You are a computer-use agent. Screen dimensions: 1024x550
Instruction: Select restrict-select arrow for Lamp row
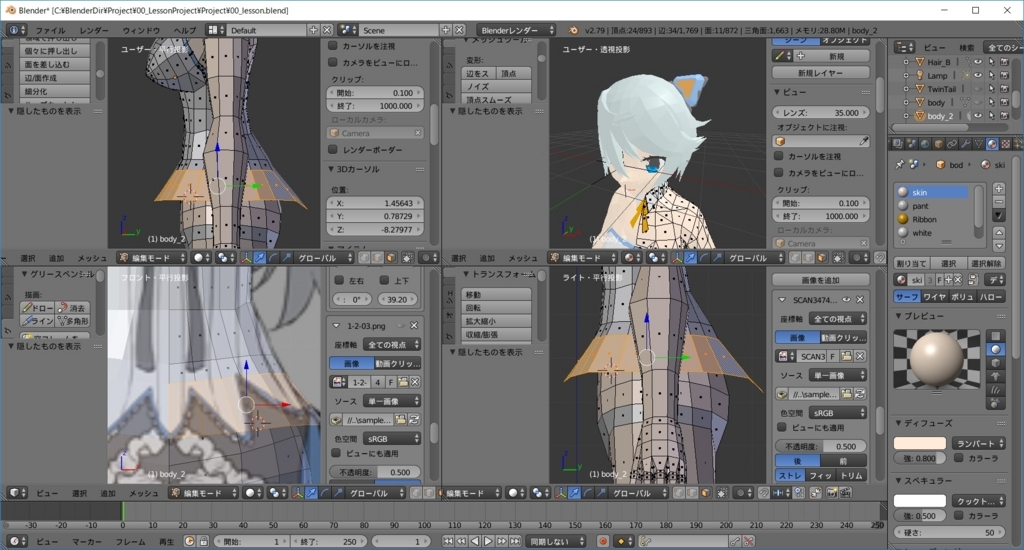tap(991, 75)
